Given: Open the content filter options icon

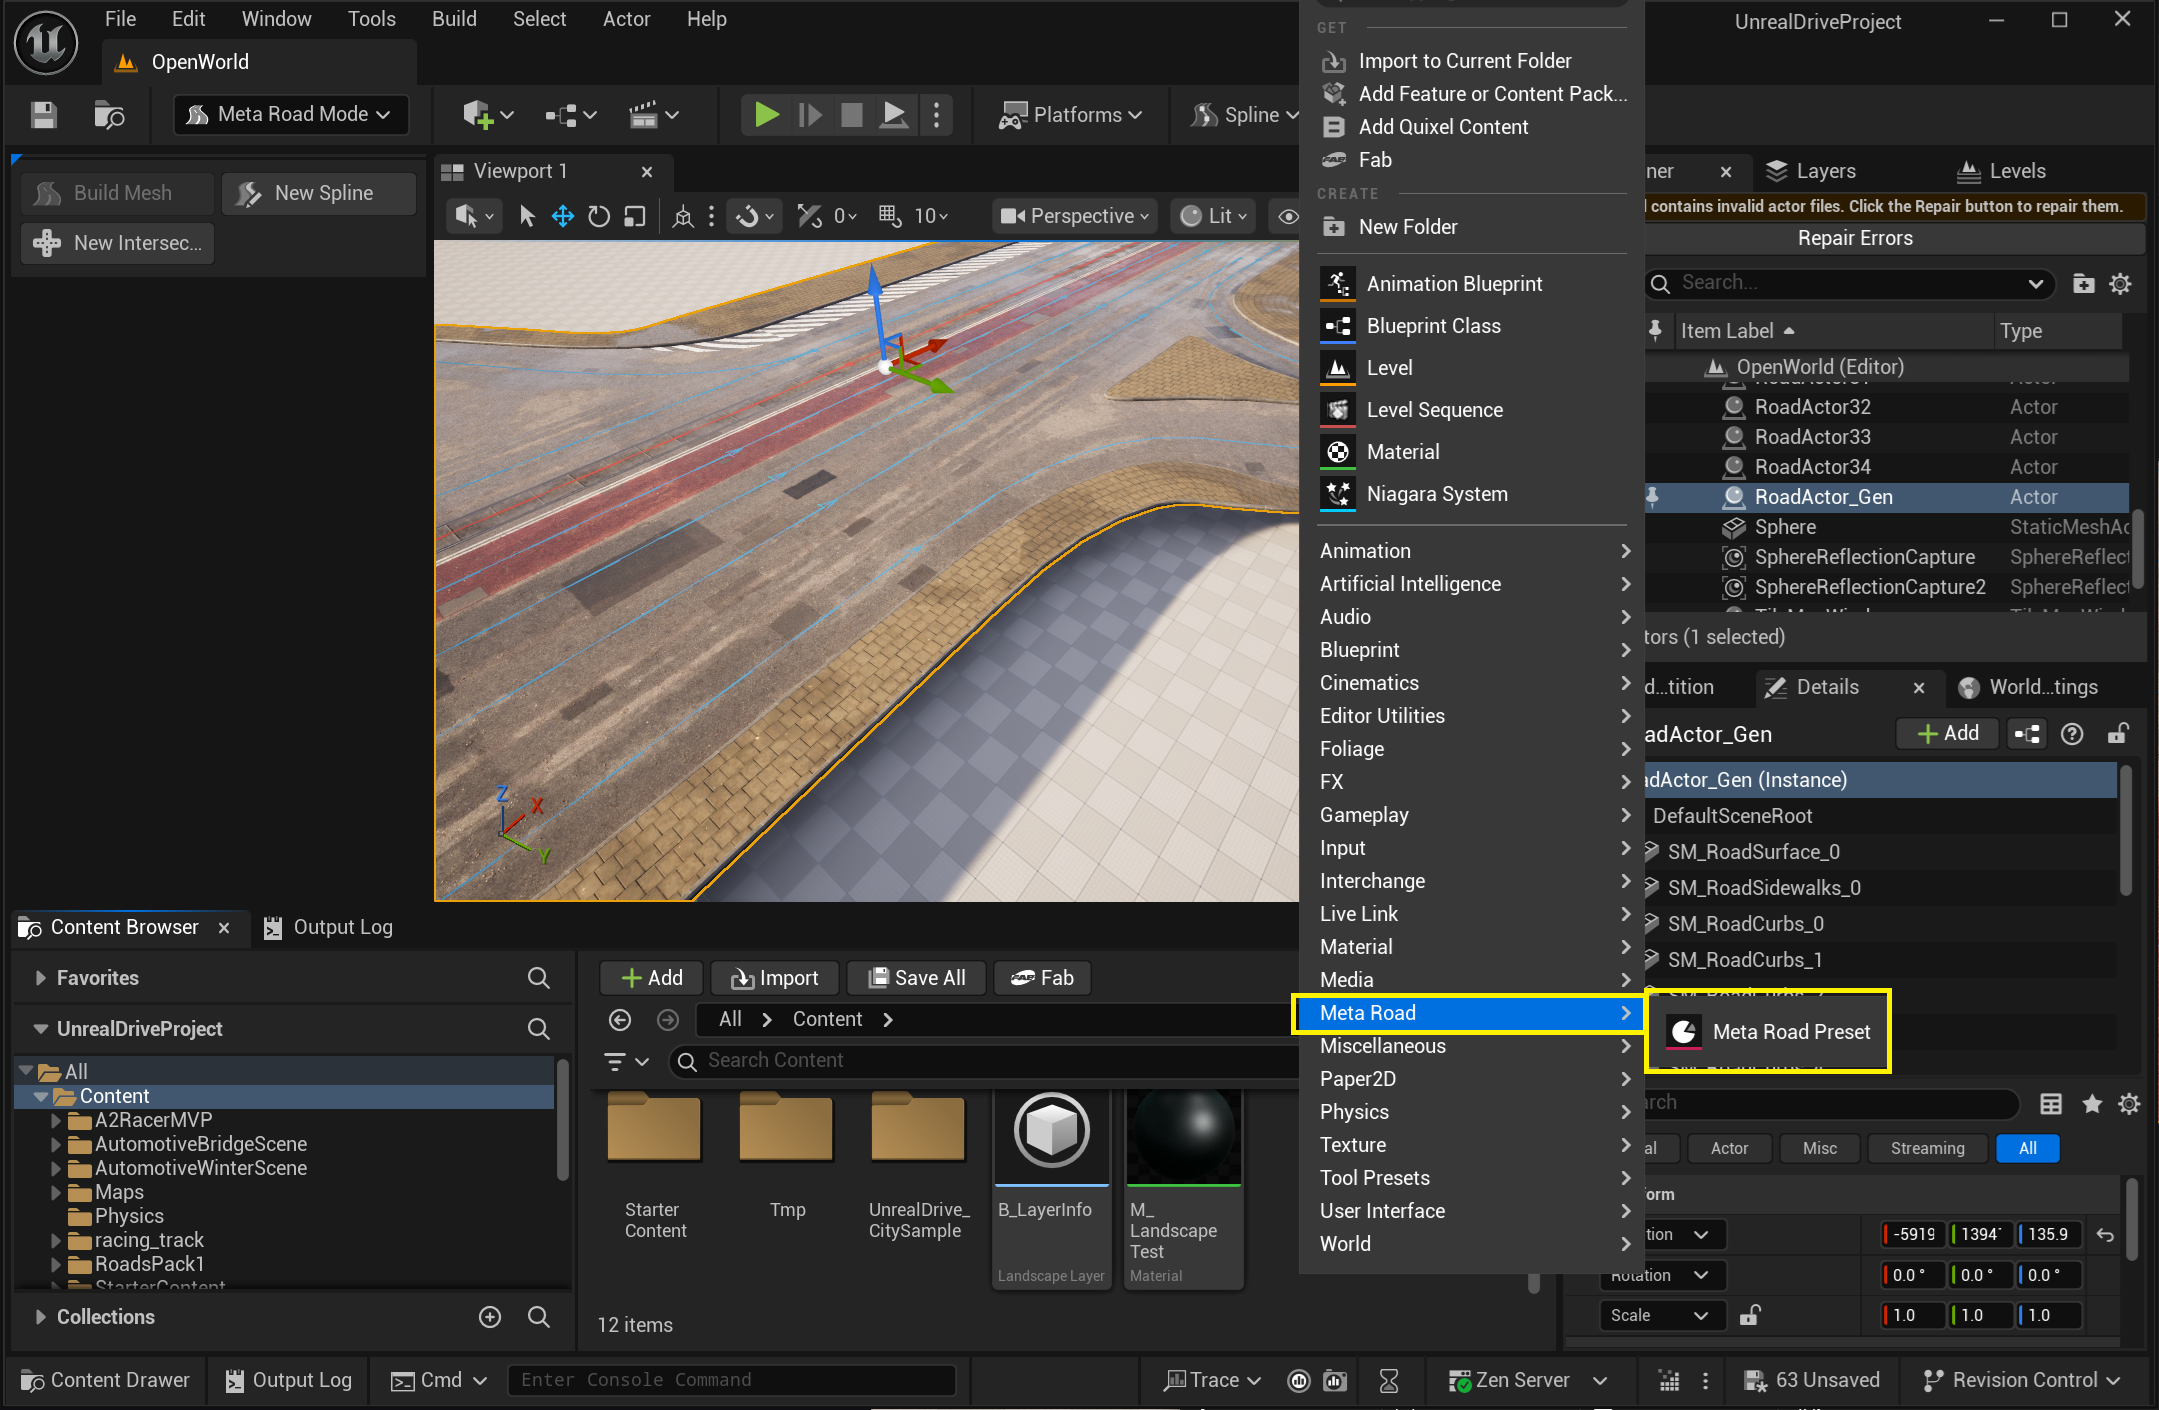Looking at the screenshot, I should pos(626,1061).
